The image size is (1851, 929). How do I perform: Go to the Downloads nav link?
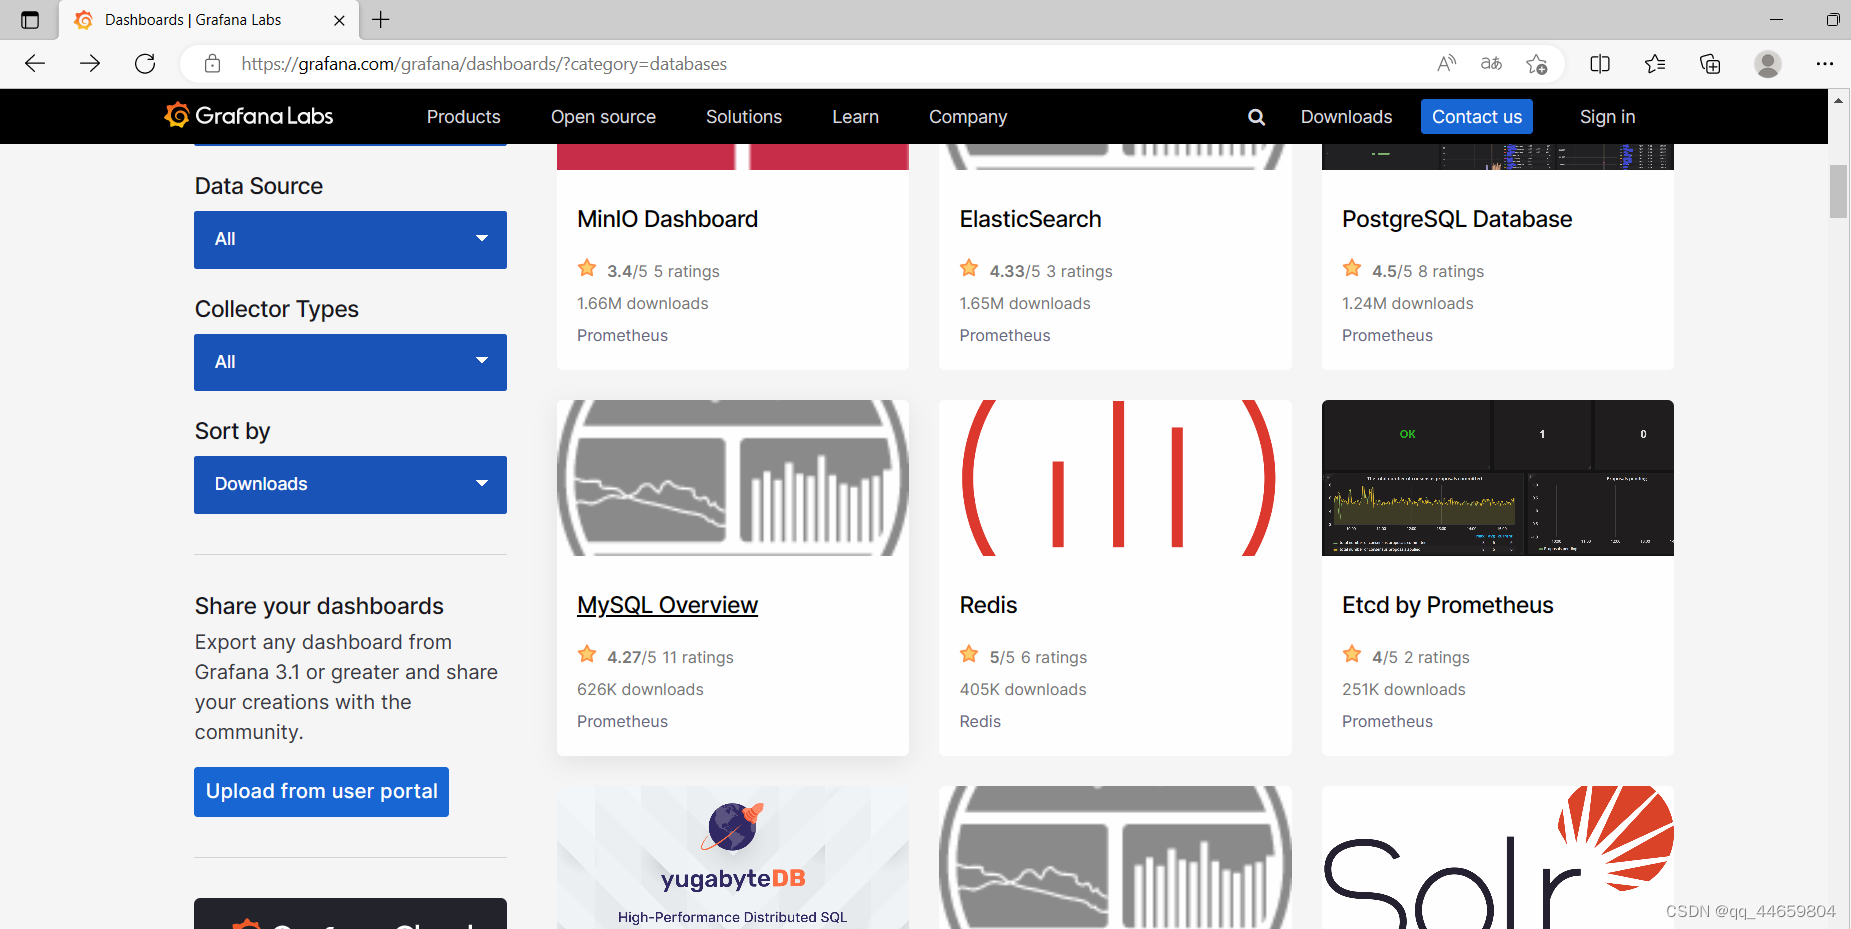[1346, 117]
